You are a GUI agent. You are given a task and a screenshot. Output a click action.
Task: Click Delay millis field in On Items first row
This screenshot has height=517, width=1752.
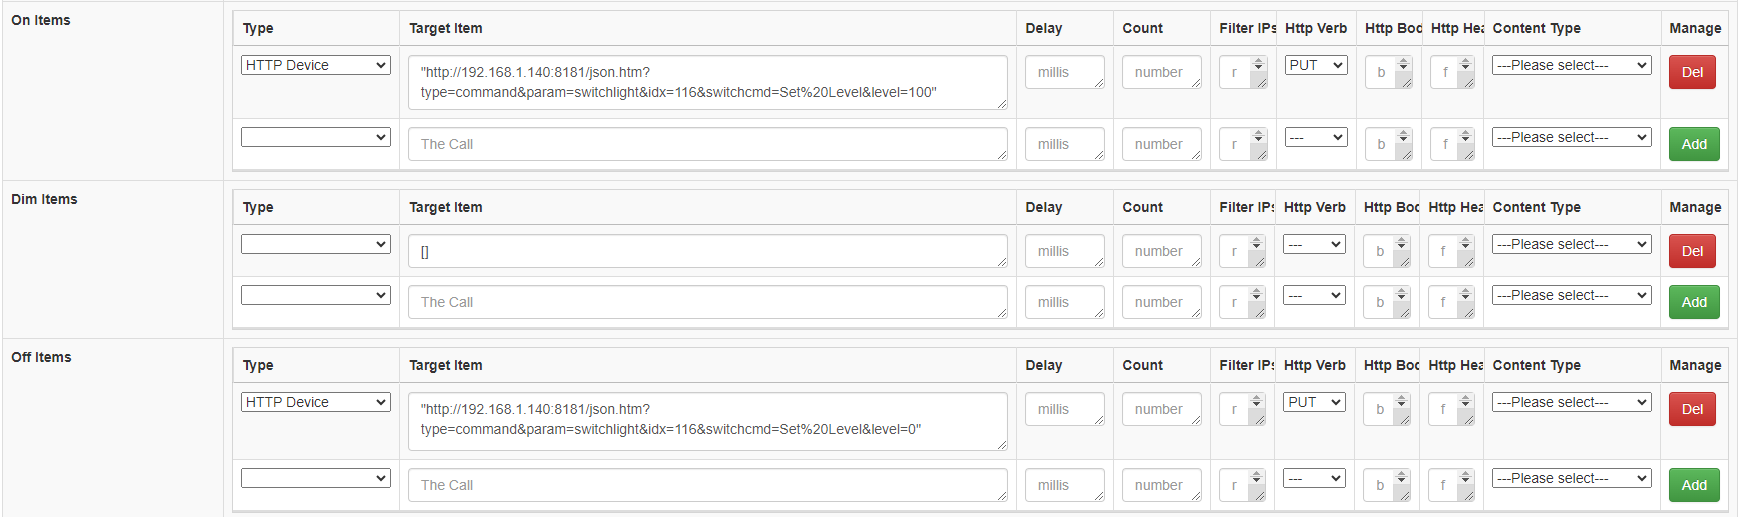click(1065, 72)
